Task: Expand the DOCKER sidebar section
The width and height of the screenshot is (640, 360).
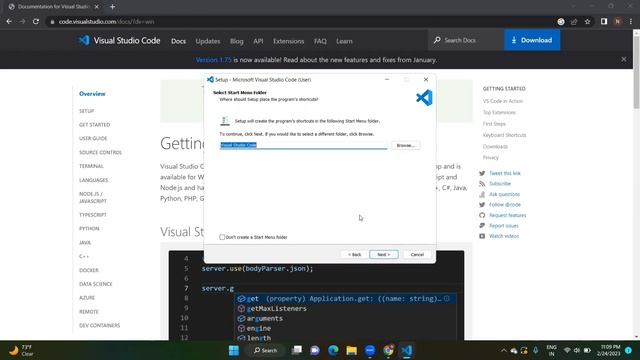Action: tap(89, 270)
